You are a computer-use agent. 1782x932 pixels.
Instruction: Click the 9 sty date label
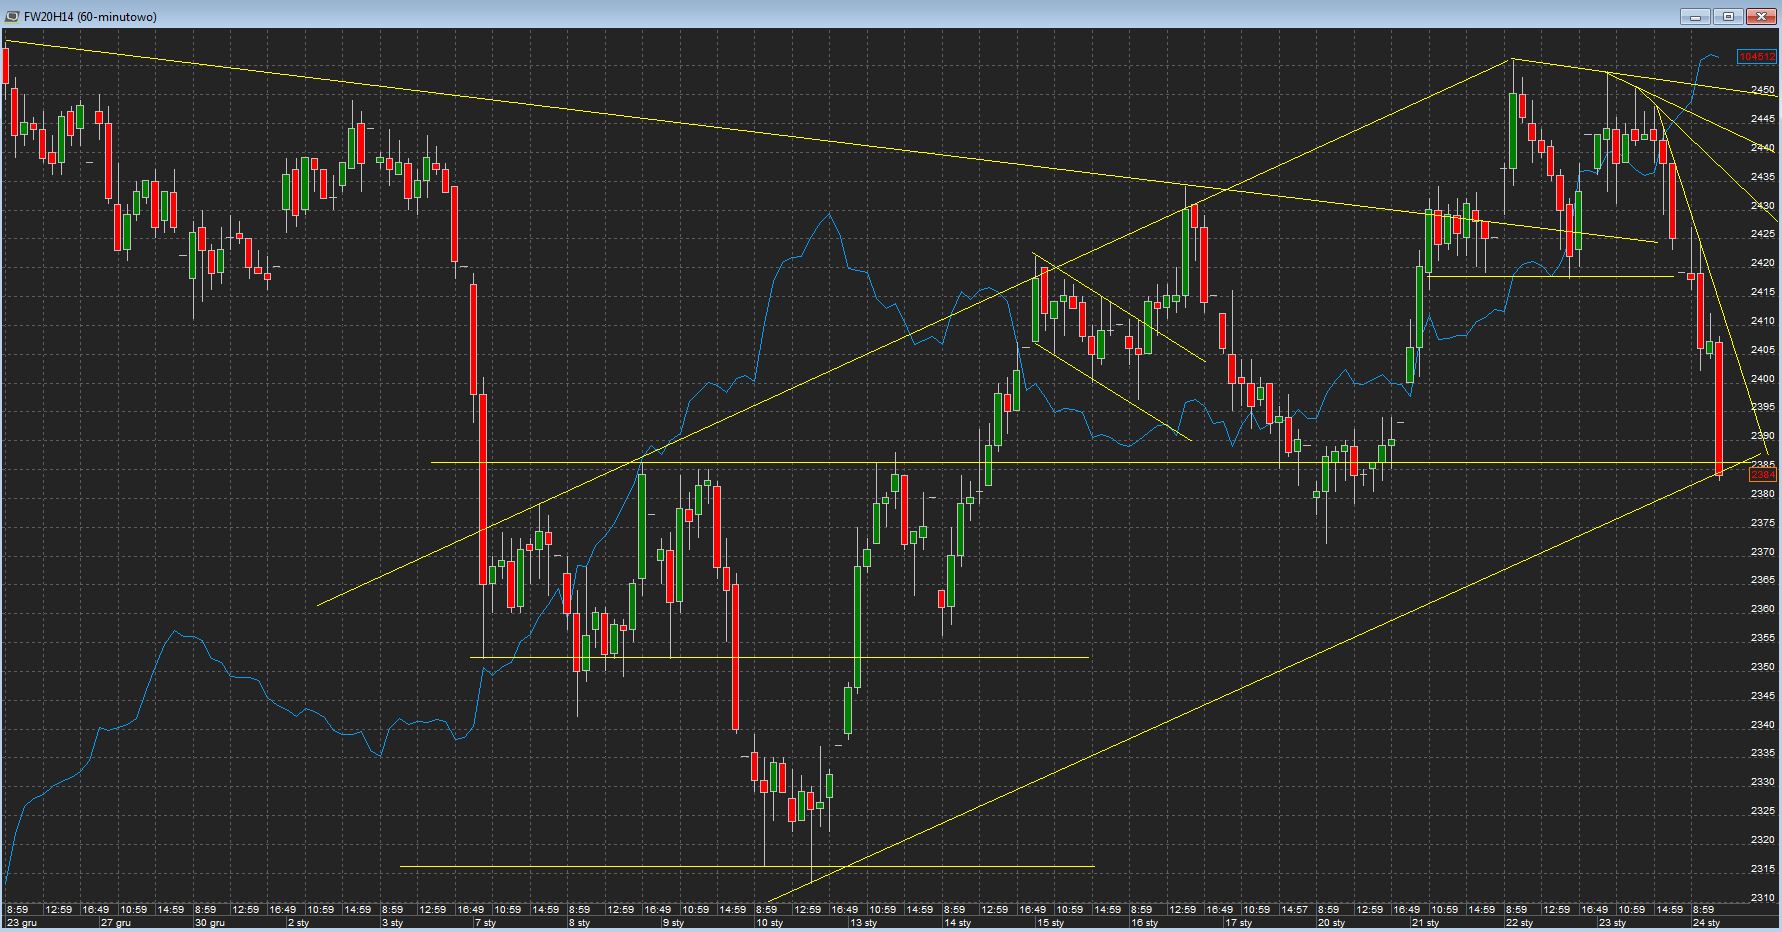tap(673, 923)
